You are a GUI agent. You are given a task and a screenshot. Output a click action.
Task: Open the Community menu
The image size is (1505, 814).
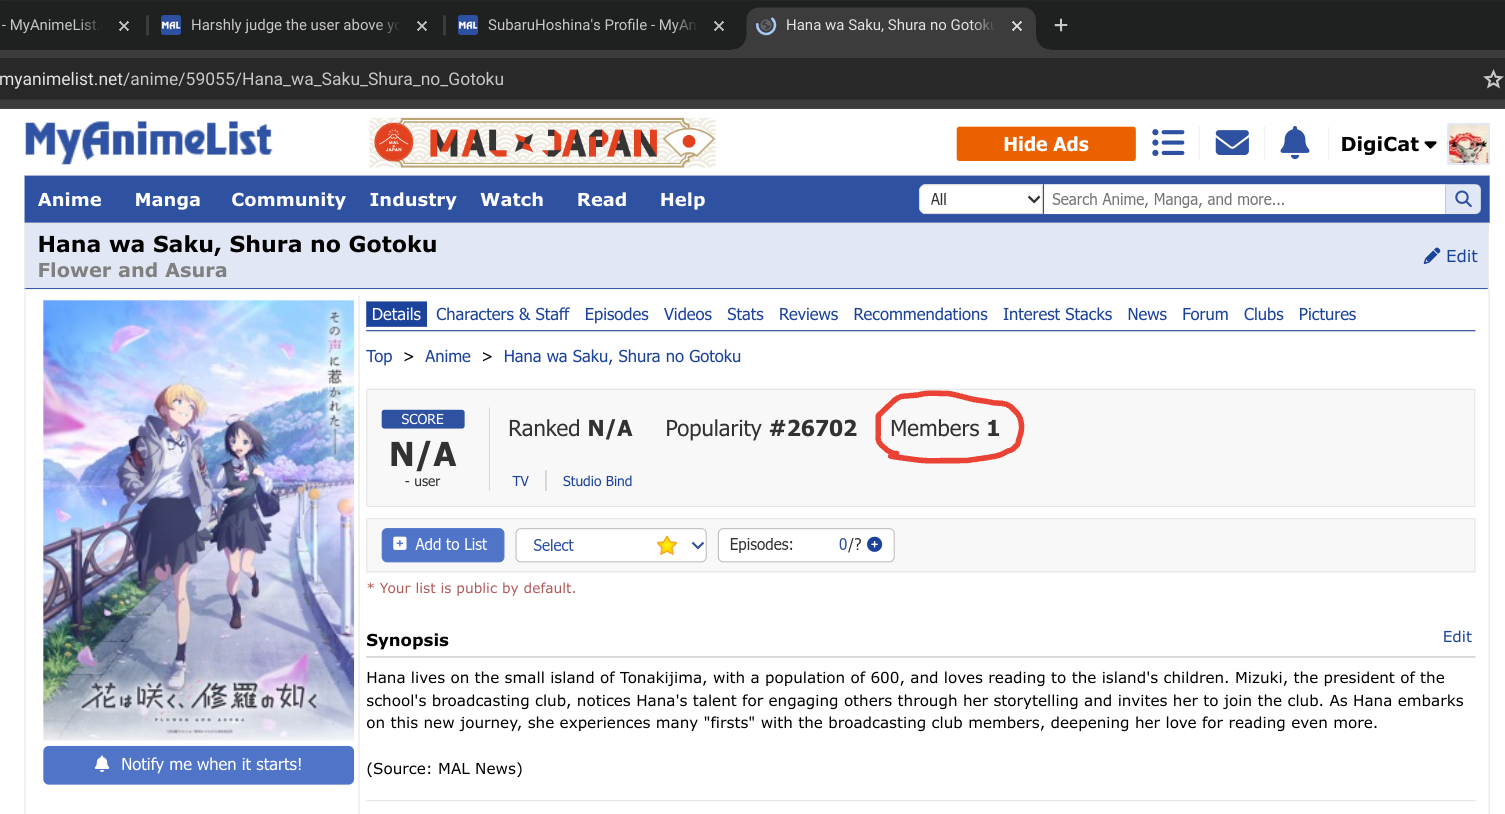(x=288, y=199)
